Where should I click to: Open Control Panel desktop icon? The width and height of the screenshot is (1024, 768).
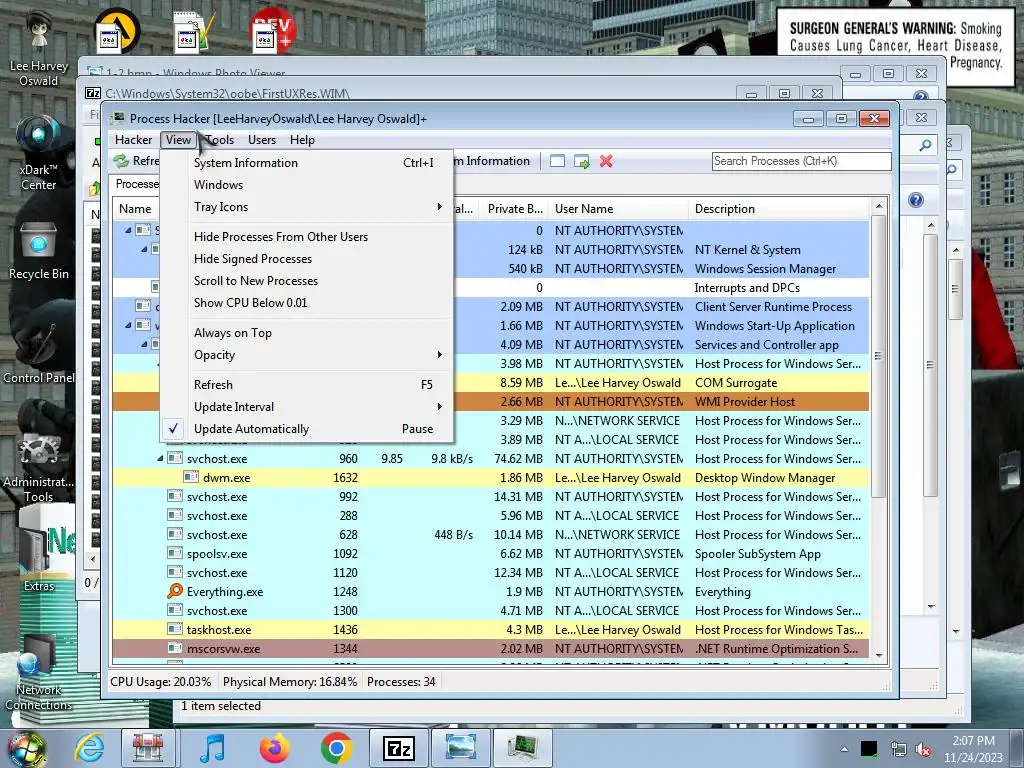click(39, 353)
